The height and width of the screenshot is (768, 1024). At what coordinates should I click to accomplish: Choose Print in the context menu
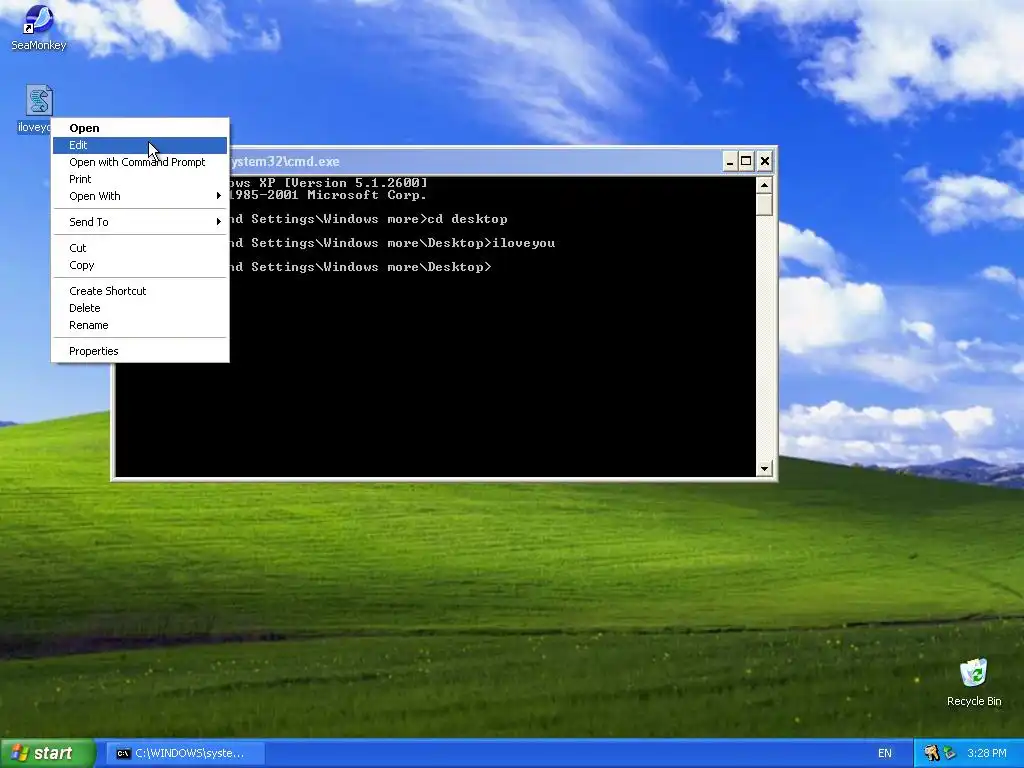pos(140,179)
